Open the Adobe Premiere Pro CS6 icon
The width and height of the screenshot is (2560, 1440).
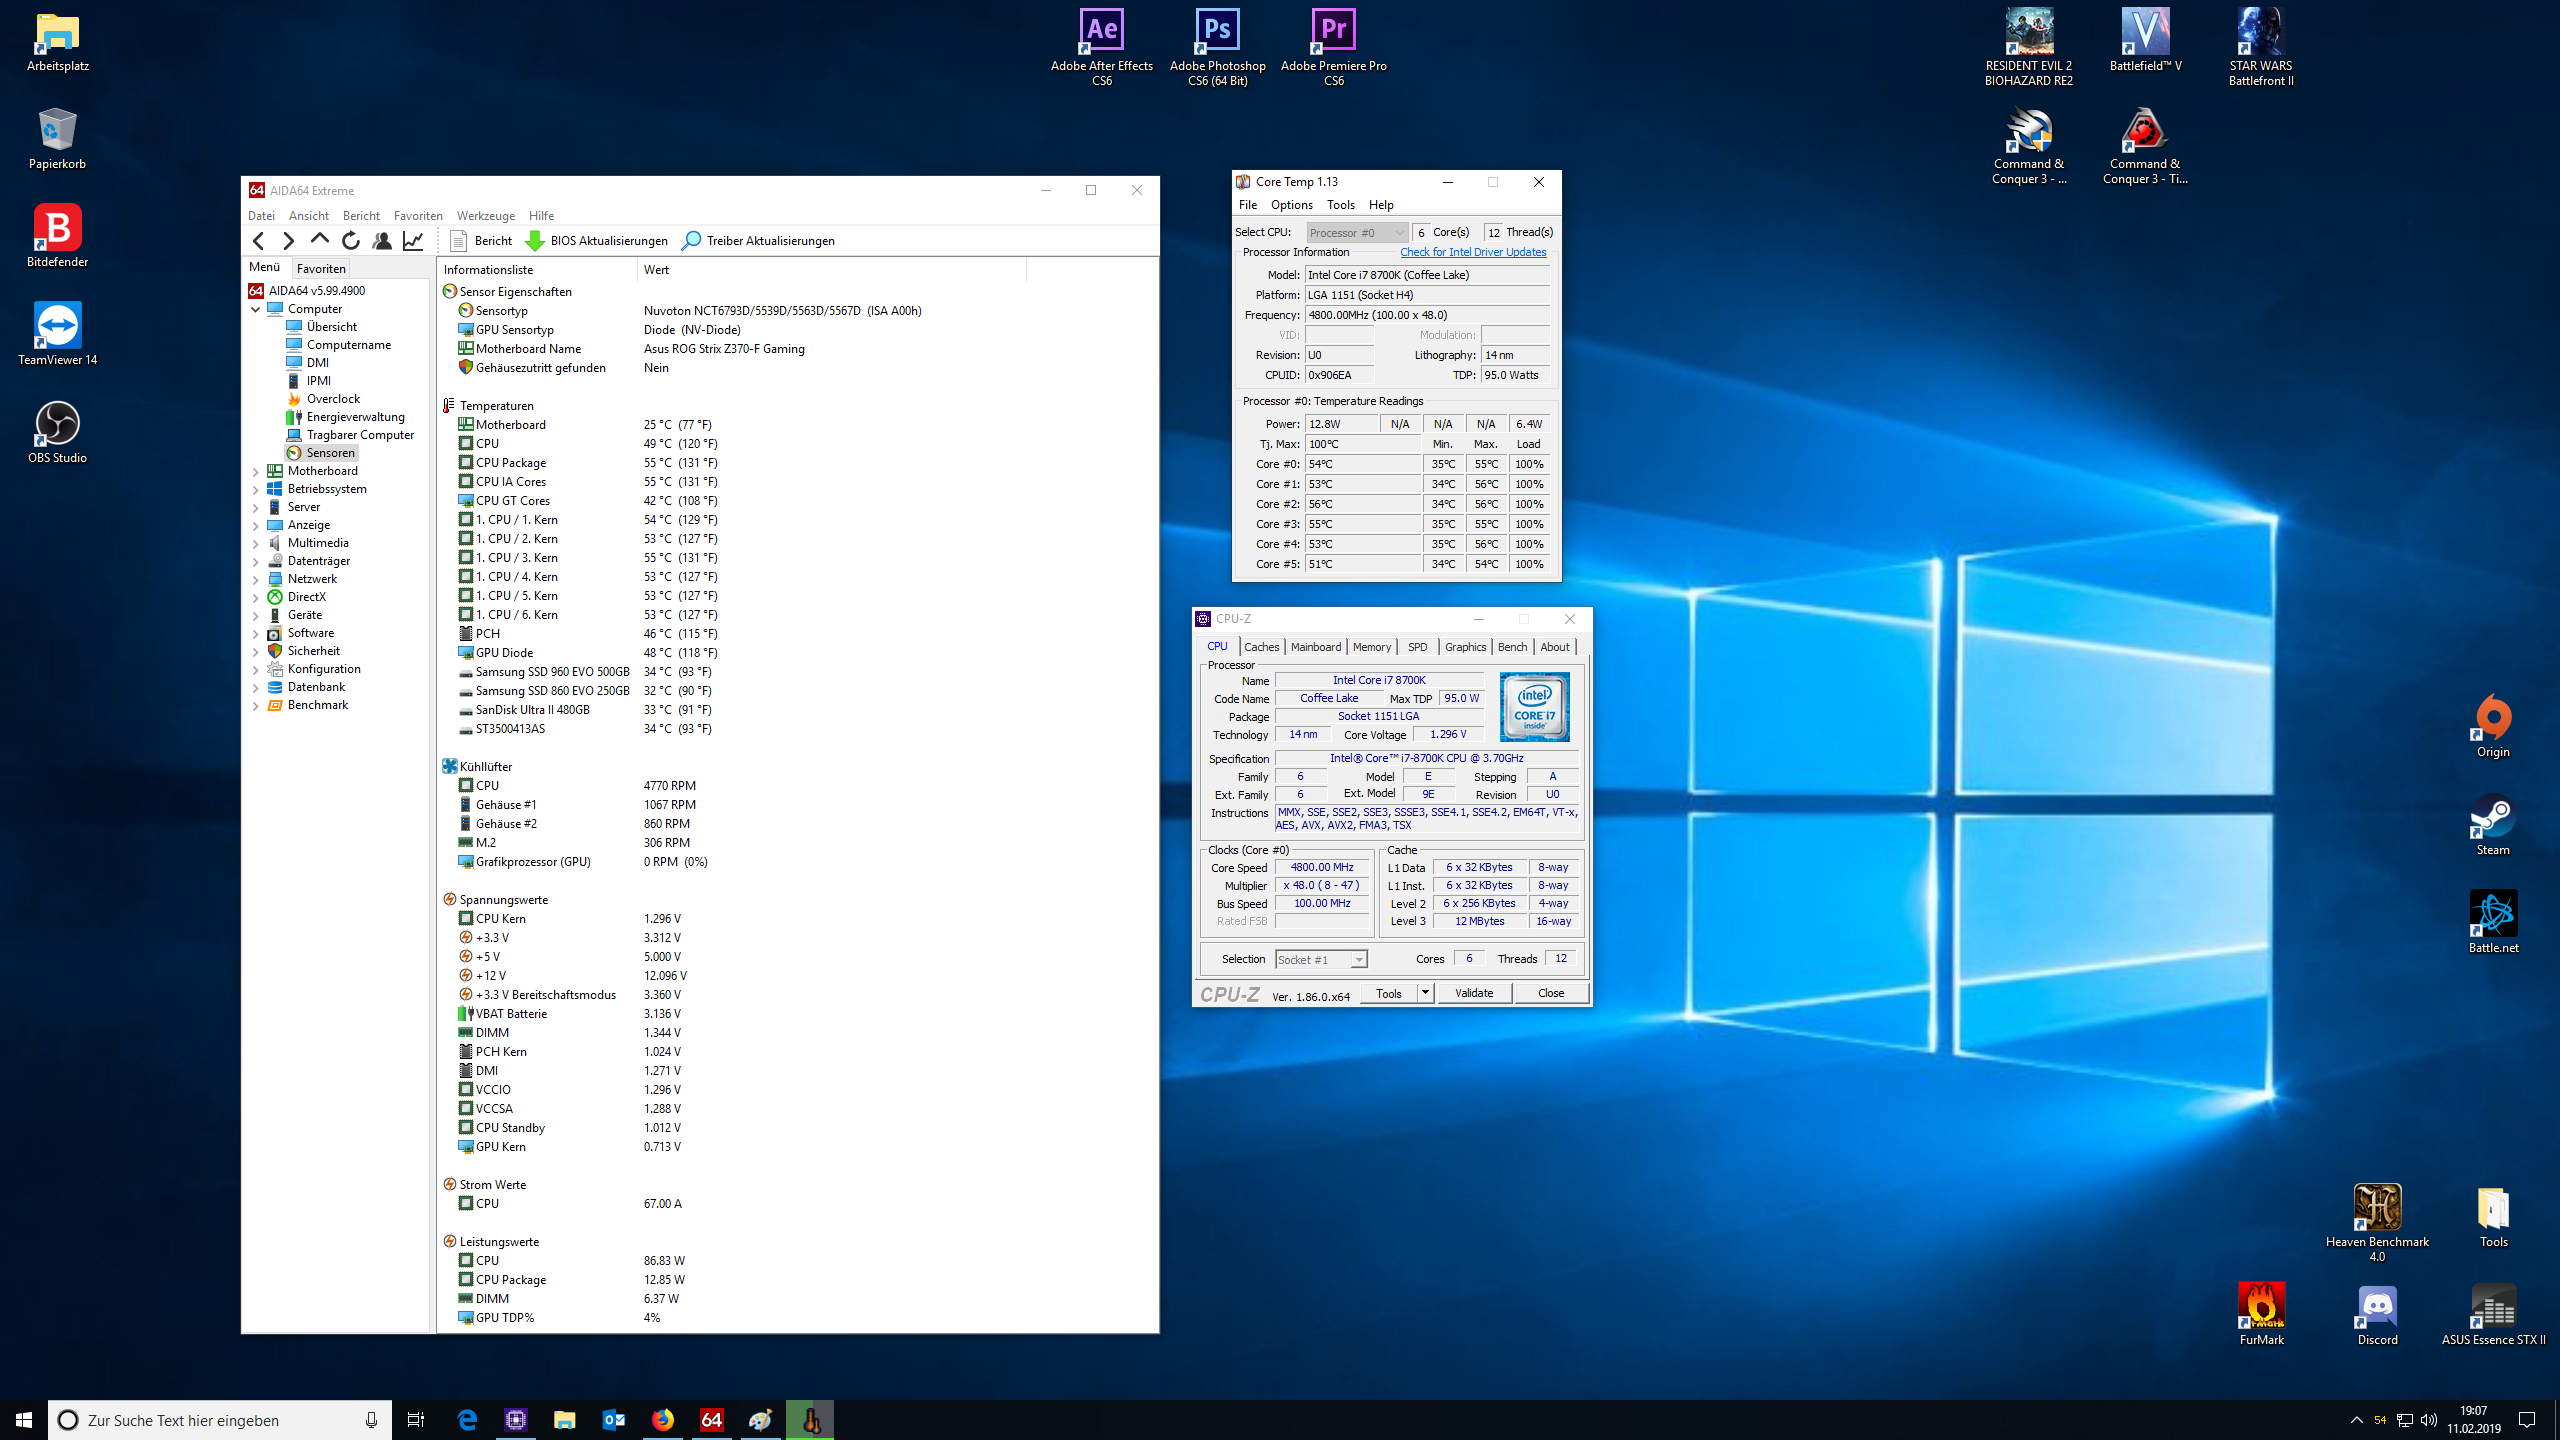pos(1333,47)
